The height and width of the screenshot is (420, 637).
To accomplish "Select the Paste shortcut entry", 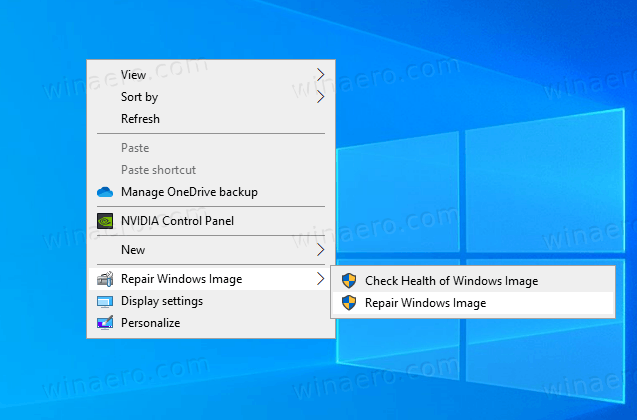I will coord(211,169).
